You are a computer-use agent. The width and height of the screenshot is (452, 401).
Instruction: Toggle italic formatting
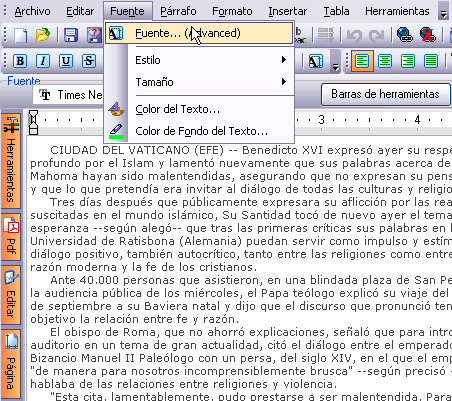pyautogui.click(x=43, y=61)
